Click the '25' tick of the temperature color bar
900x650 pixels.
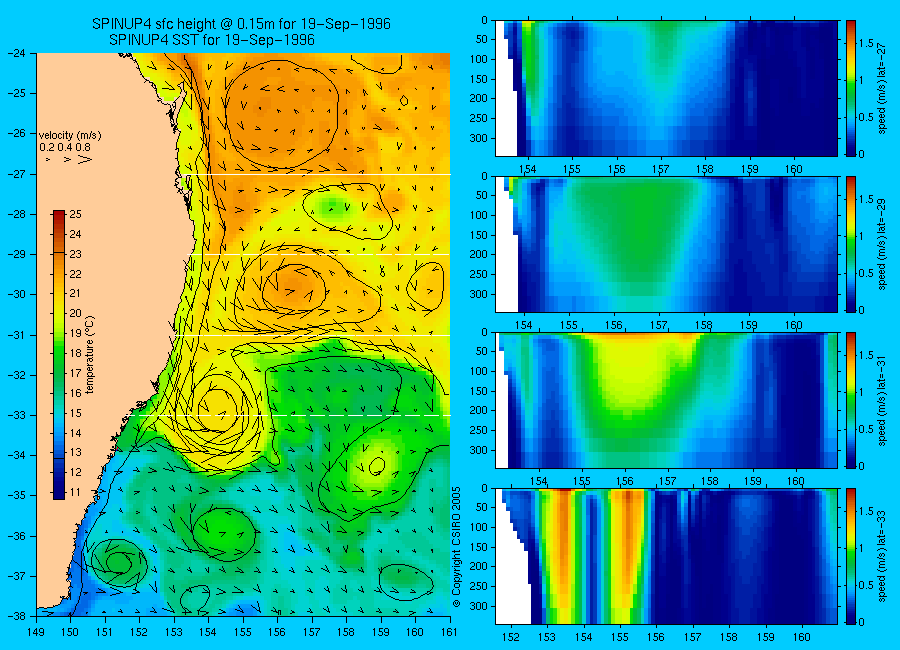(x=75, y=214)
